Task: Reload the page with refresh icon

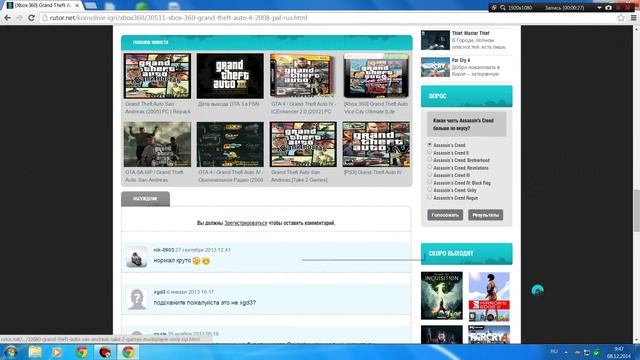Action: pos(31,18)
